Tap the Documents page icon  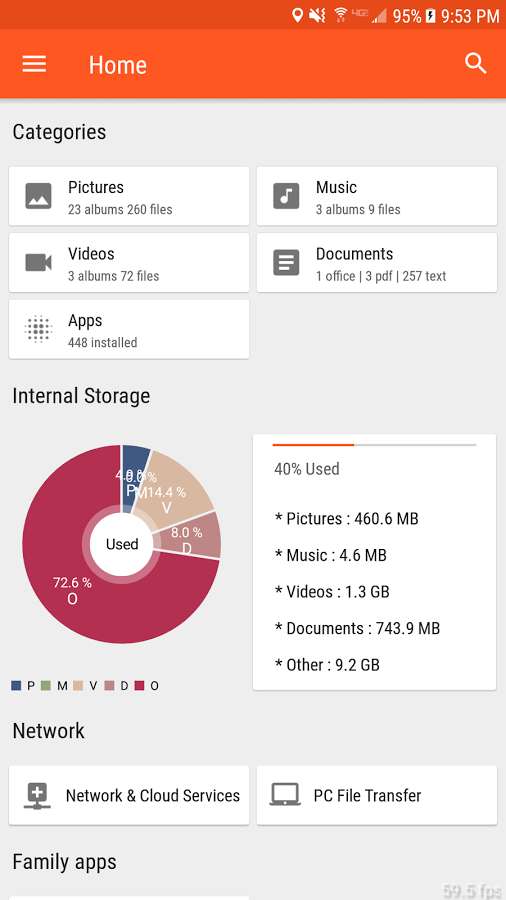tap(286, 263)
